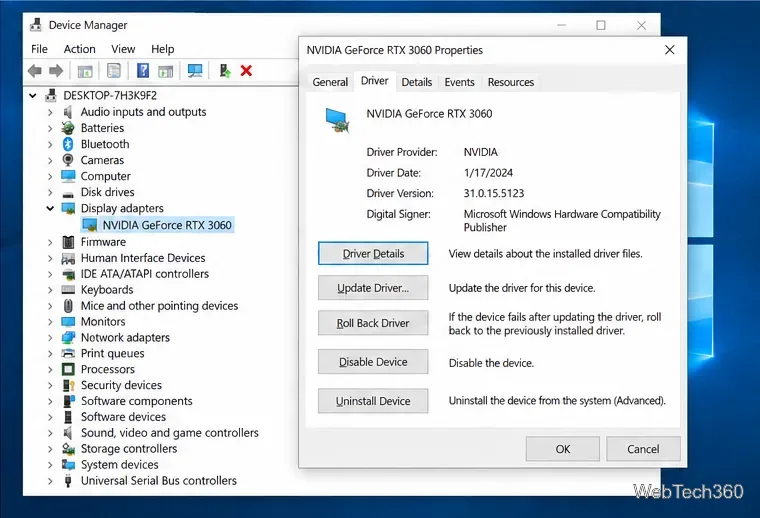The height and width of the screenshot is (518, 760).
Task: Switch to the Details tab
Action: pyautogui.click(x=416, y=82)
